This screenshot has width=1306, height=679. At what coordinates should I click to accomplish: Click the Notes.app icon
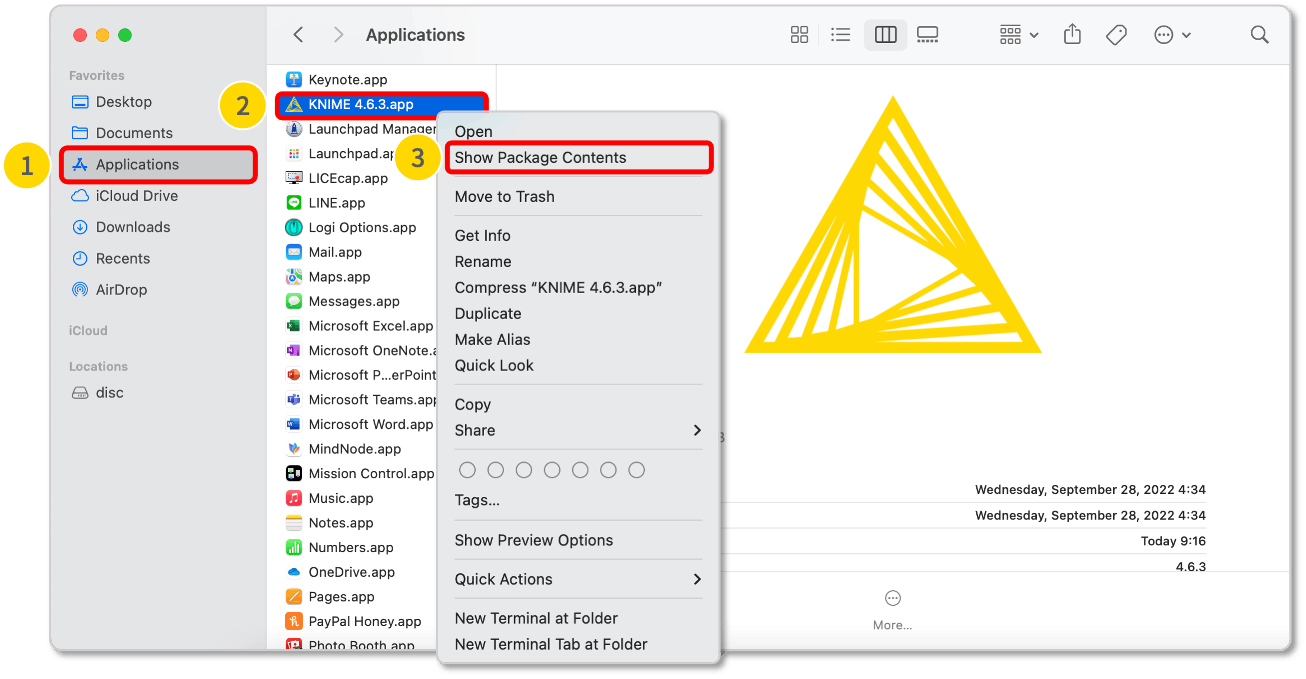pos(294,523)
